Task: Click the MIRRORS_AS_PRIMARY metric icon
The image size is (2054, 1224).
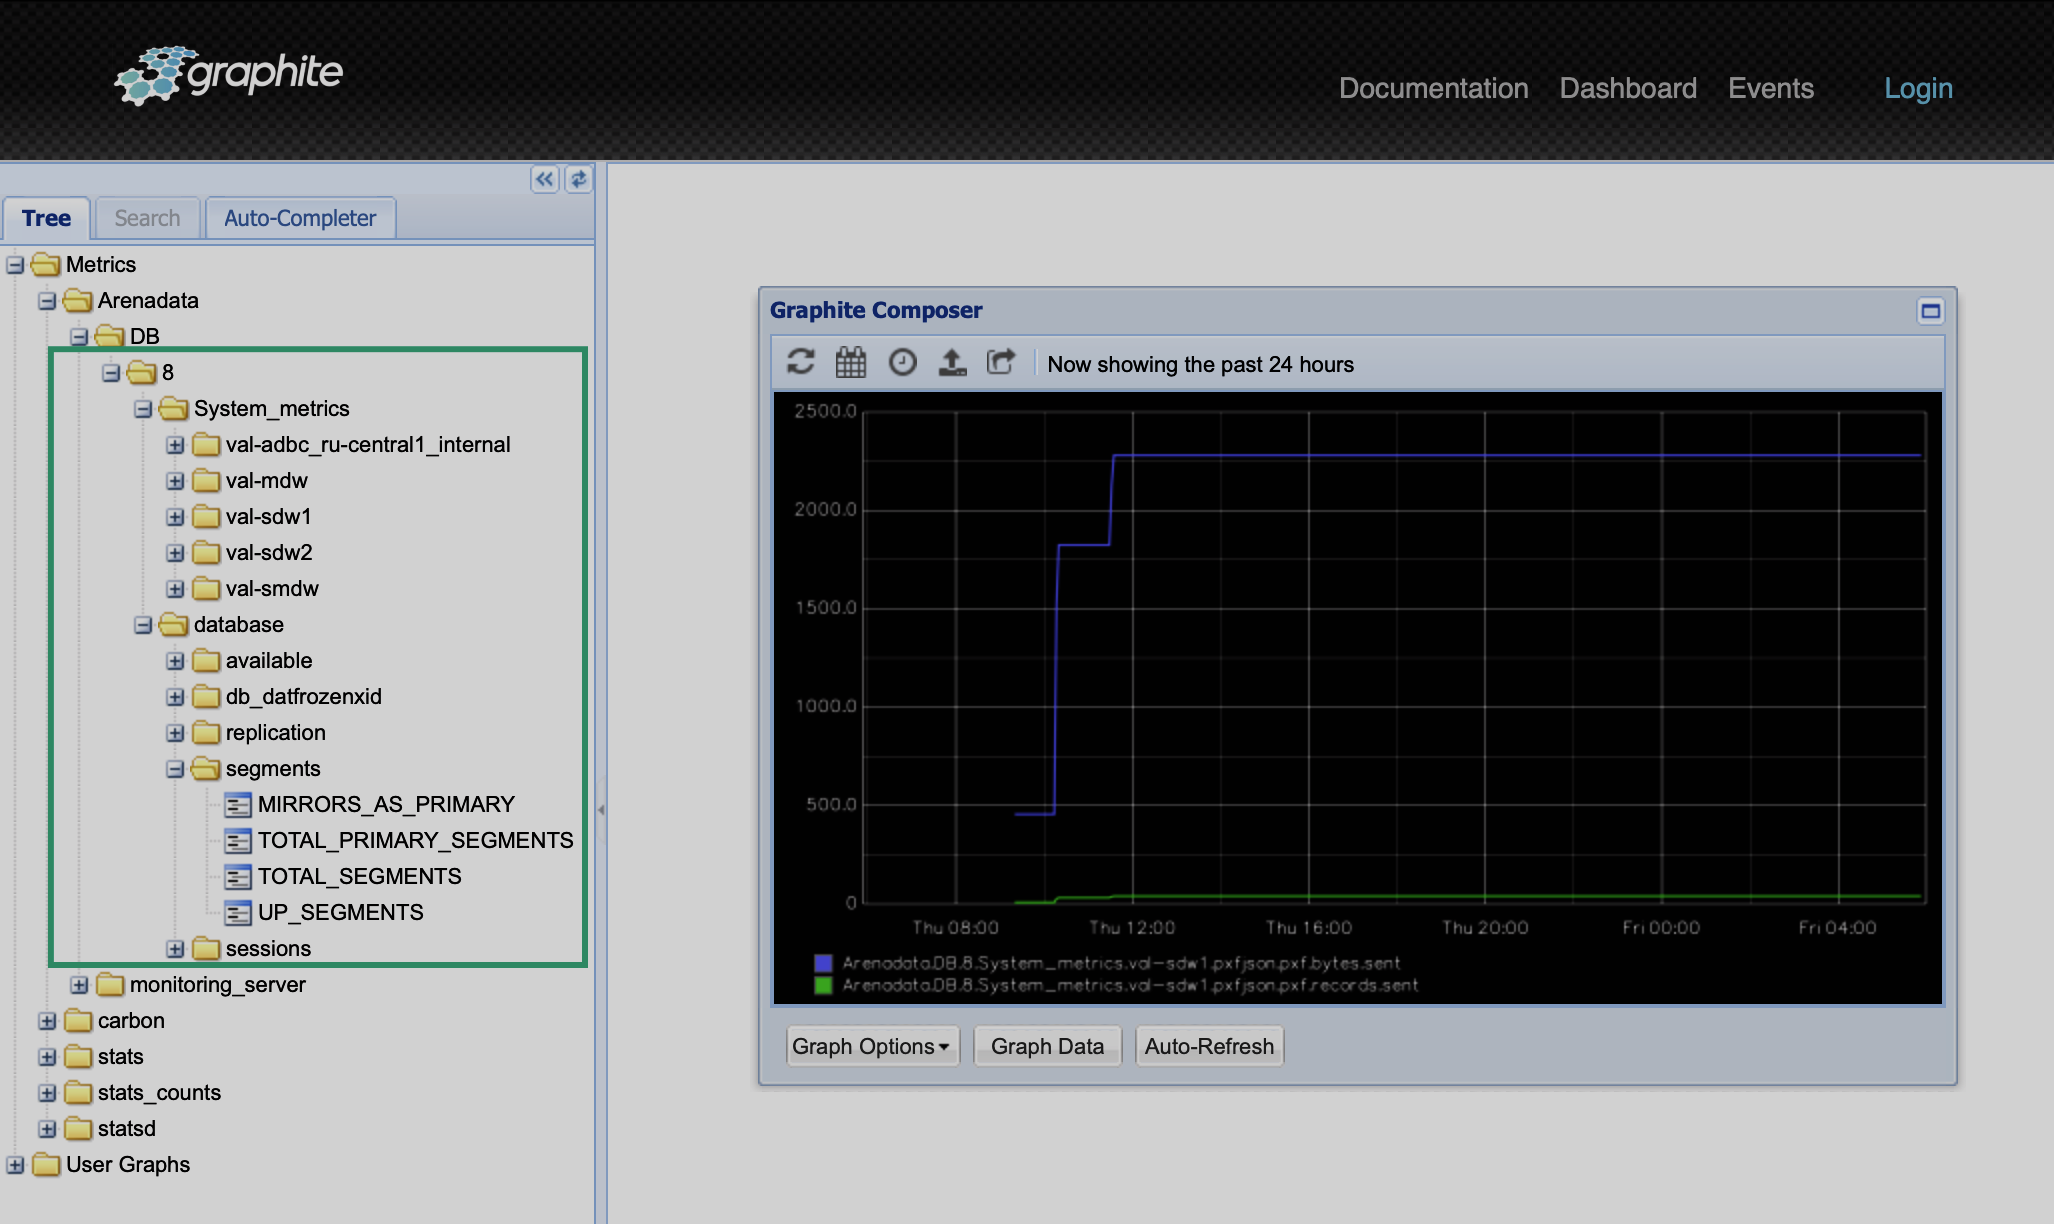Action: click(238, 805)
